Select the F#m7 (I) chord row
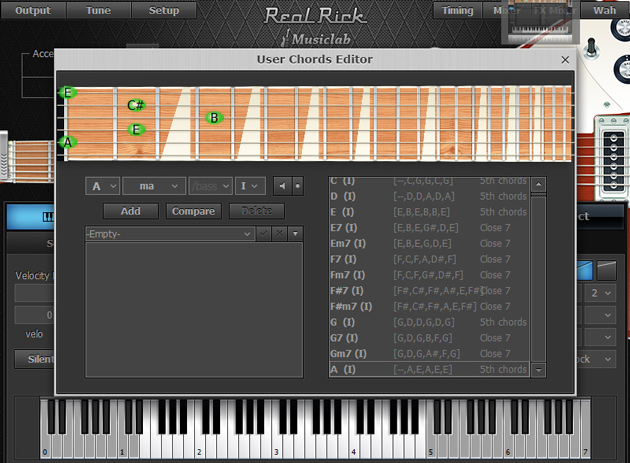This screenshot has width=630, height=463. point(429,306)
